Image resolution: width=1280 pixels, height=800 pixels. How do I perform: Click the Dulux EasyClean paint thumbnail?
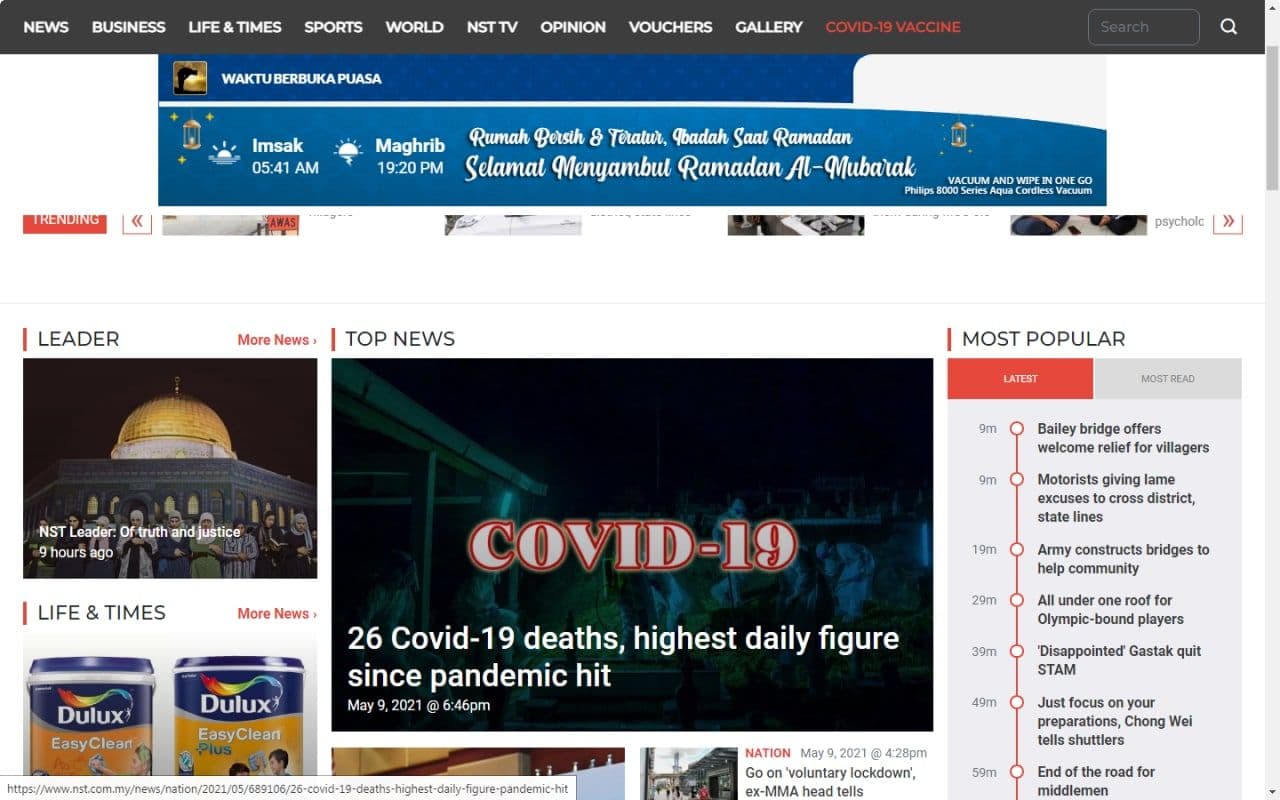(x=170, y=715)
